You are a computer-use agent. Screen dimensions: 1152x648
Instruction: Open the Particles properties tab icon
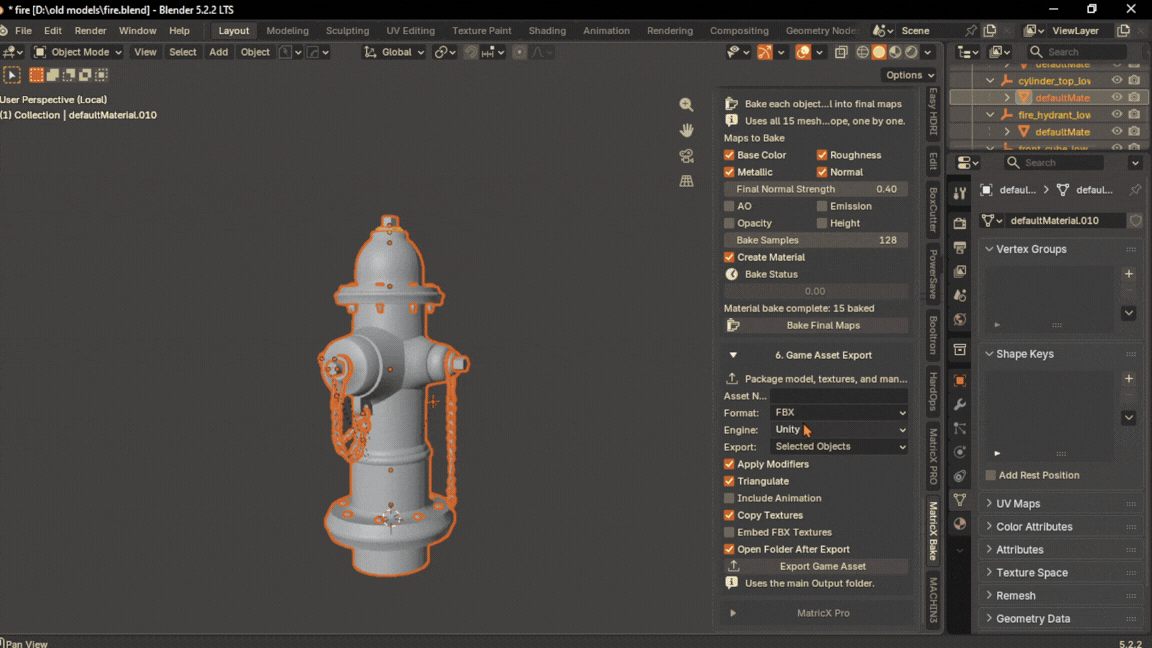coord(960,428)
